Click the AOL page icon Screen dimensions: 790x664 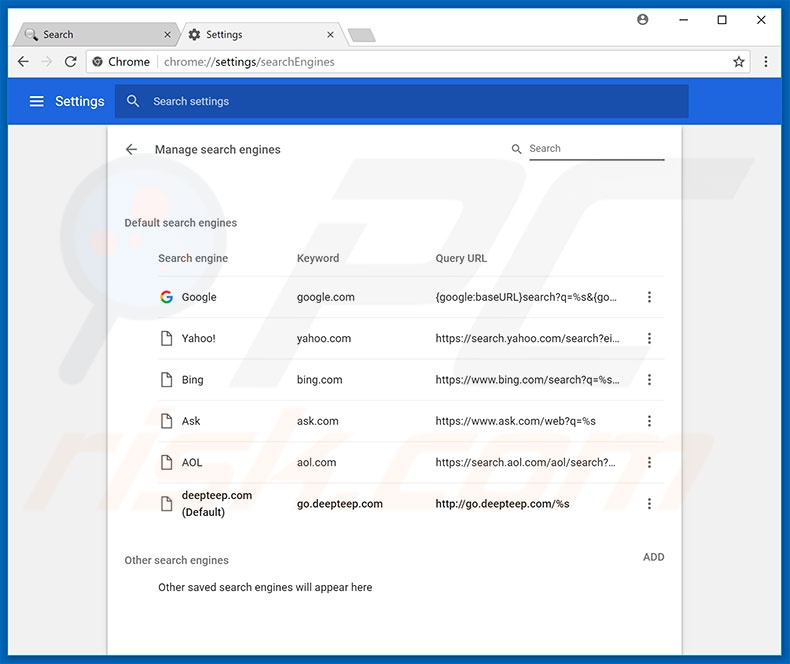pyautogui.click(x=166, y=462)
